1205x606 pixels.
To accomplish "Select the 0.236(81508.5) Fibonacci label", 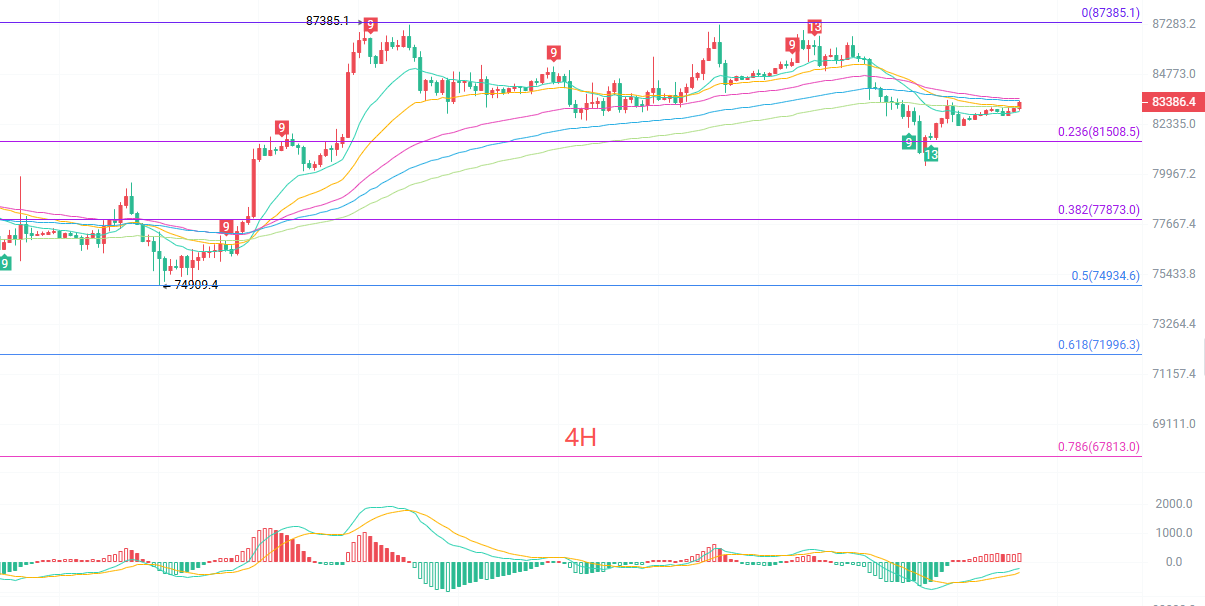I will (1099, 132).
